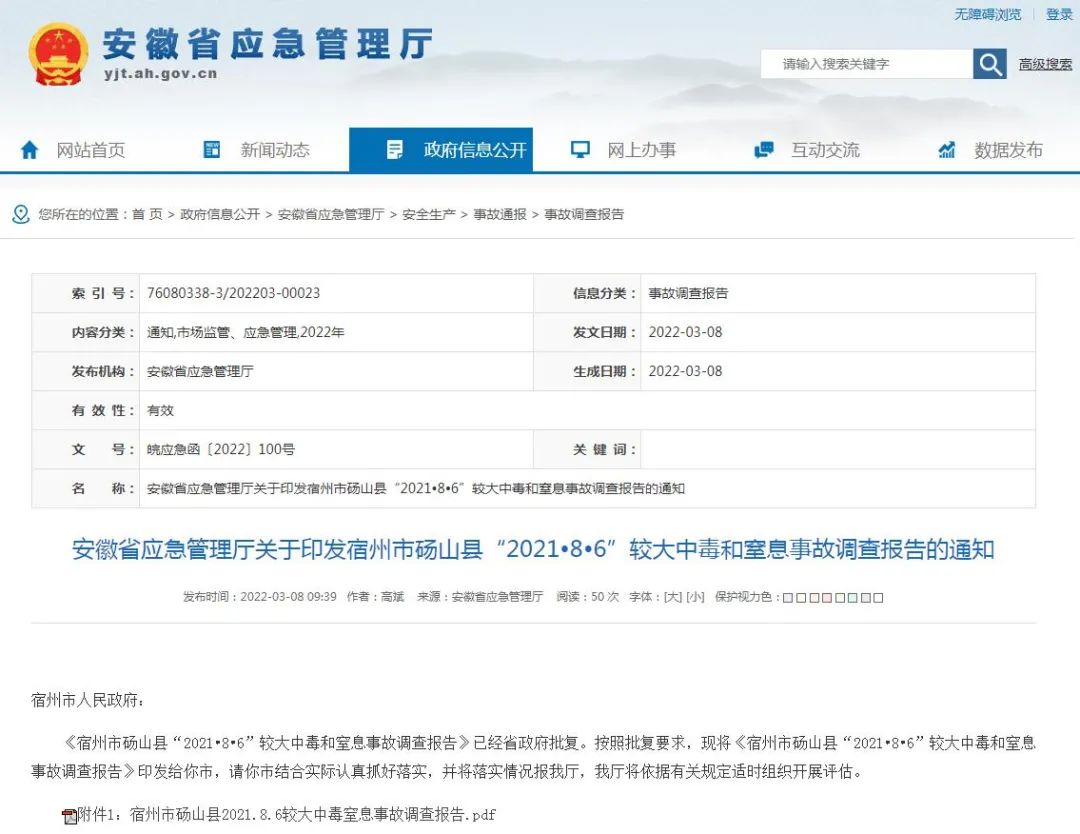
Task: Click the 内容分类 value row text
Action: pos(246,333)
